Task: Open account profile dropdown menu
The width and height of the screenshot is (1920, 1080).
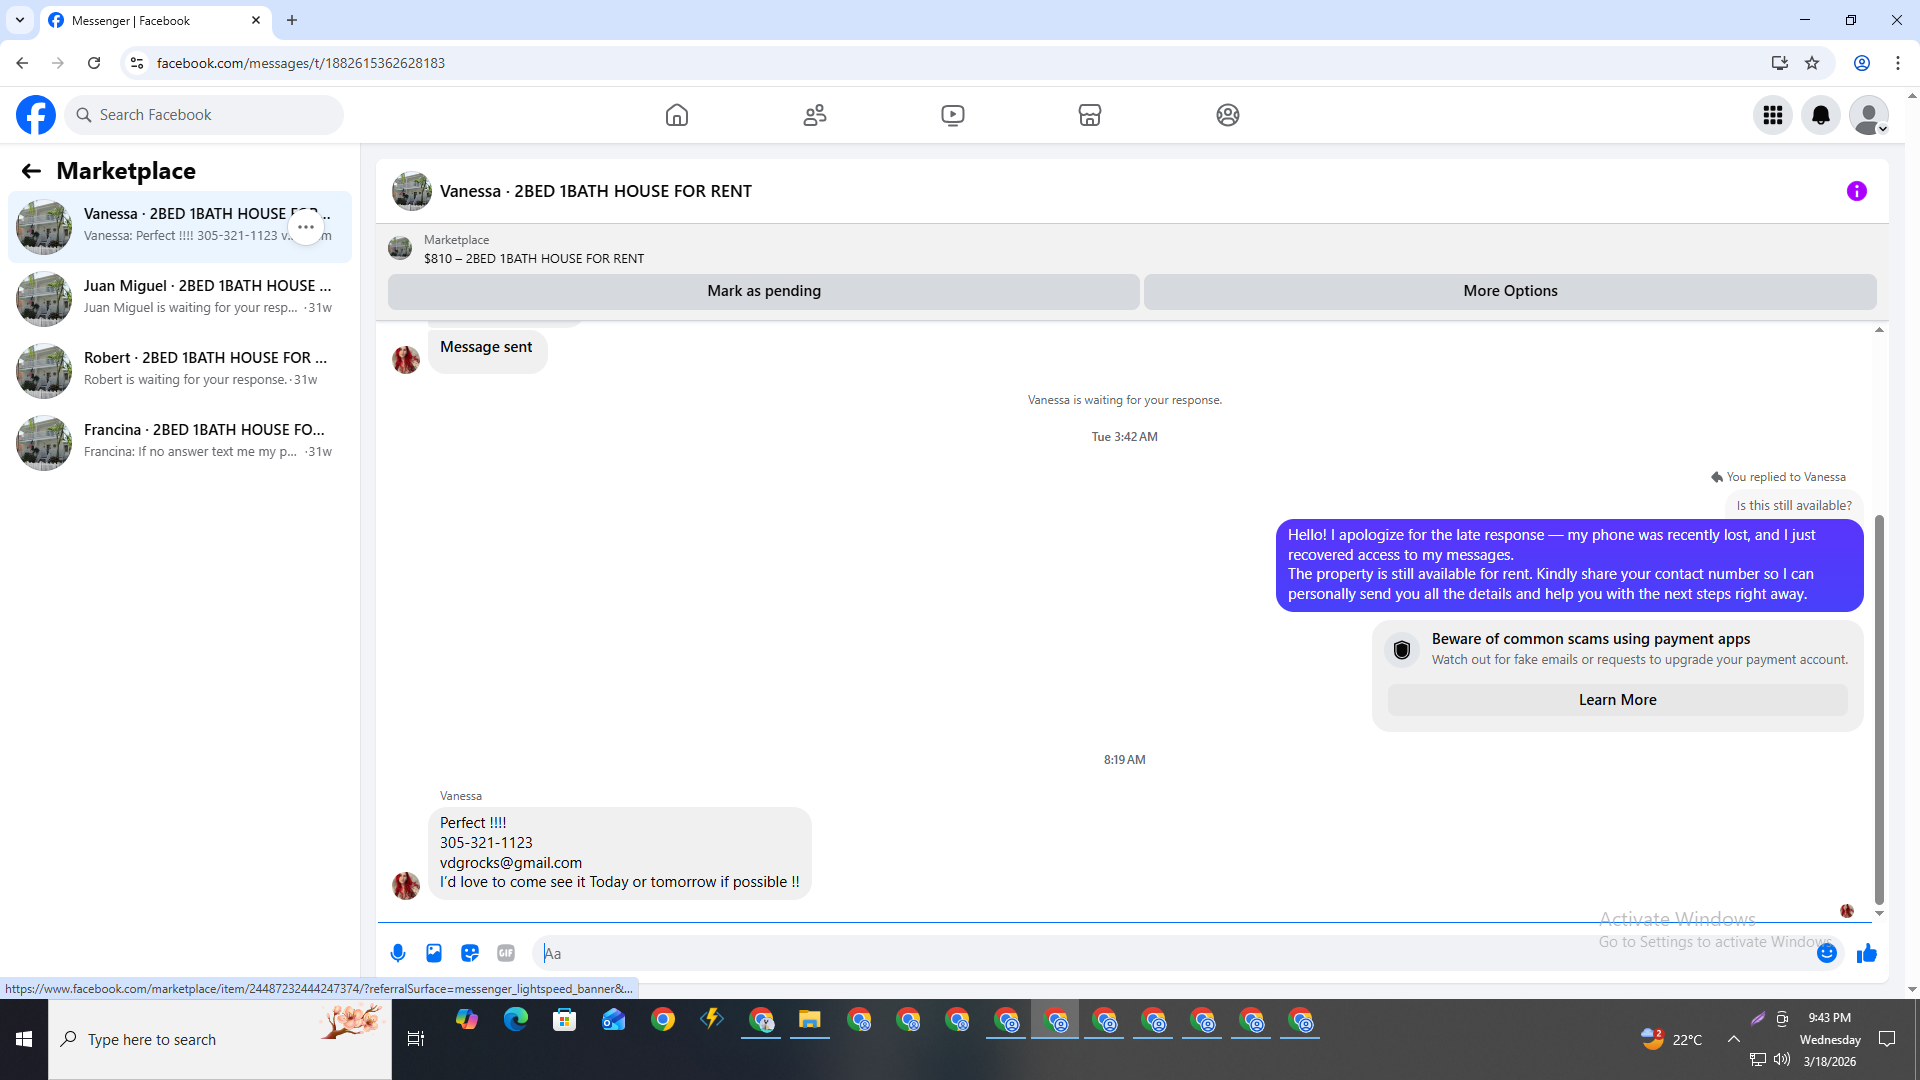Action: [1868, 115]
